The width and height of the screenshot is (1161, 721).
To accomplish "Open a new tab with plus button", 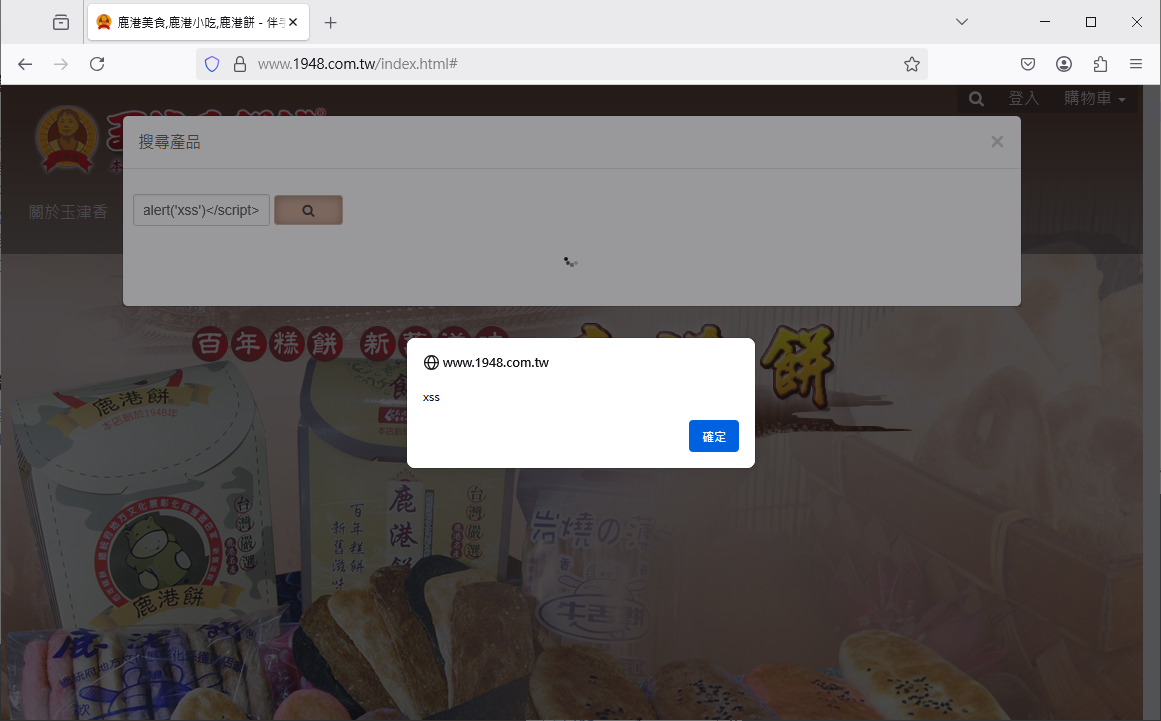I will pos(331,23).
